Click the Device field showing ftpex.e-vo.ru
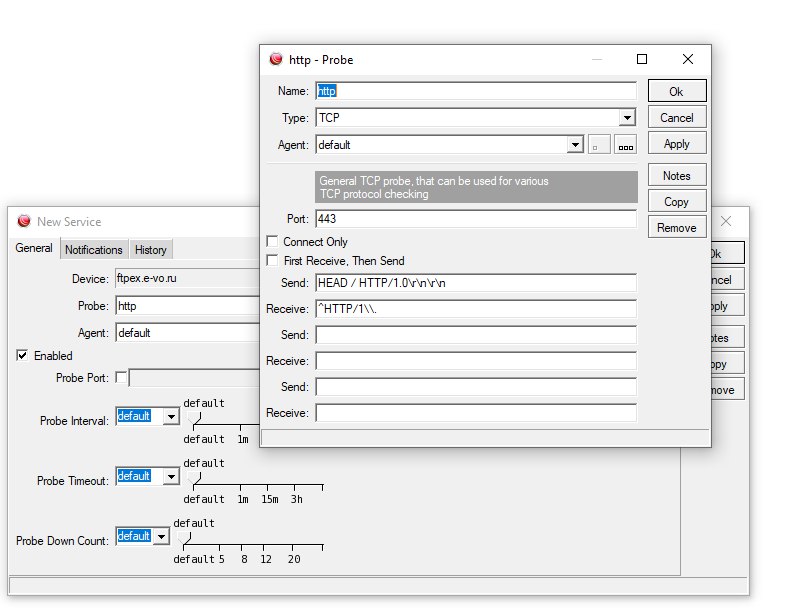Screen dimensions: 806x614 pos(188,278)
